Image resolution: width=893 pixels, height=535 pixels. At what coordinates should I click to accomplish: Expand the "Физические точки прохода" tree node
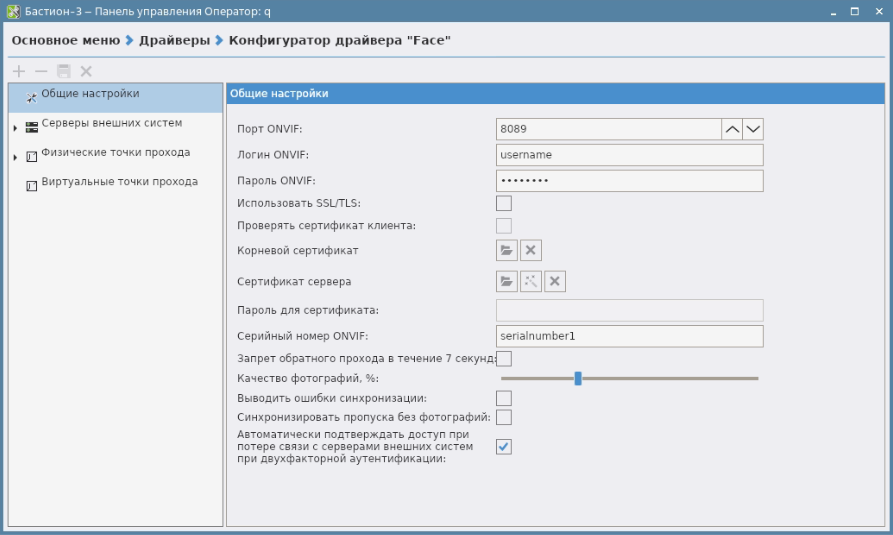(15, 157)
